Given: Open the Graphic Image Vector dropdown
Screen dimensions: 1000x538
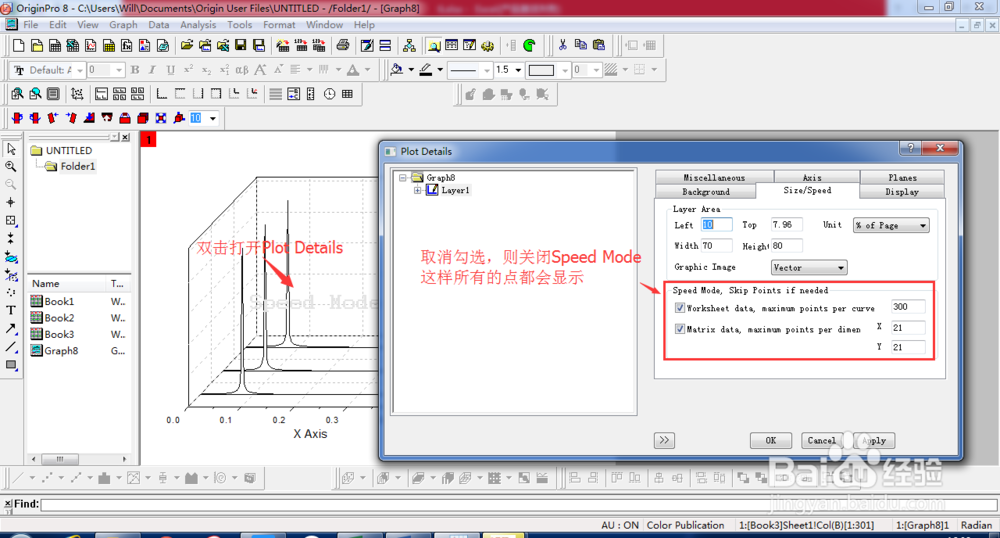Looking at the screenshot, I should click(x=809, y=268).
